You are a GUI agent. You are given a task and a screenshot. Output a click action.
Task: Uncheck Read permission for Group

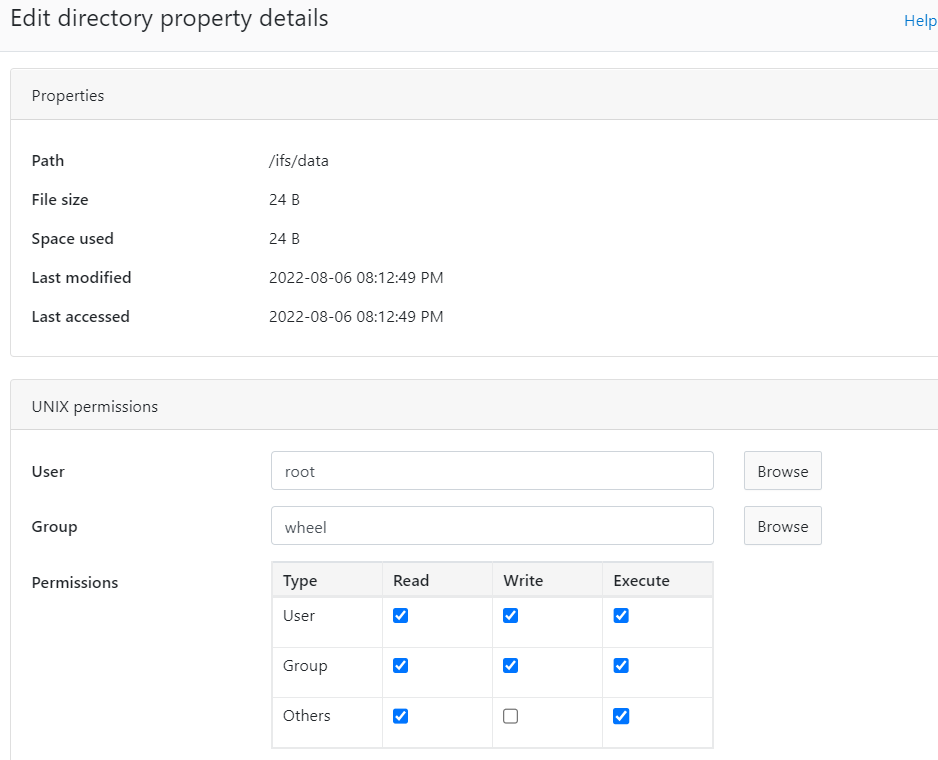400,665
